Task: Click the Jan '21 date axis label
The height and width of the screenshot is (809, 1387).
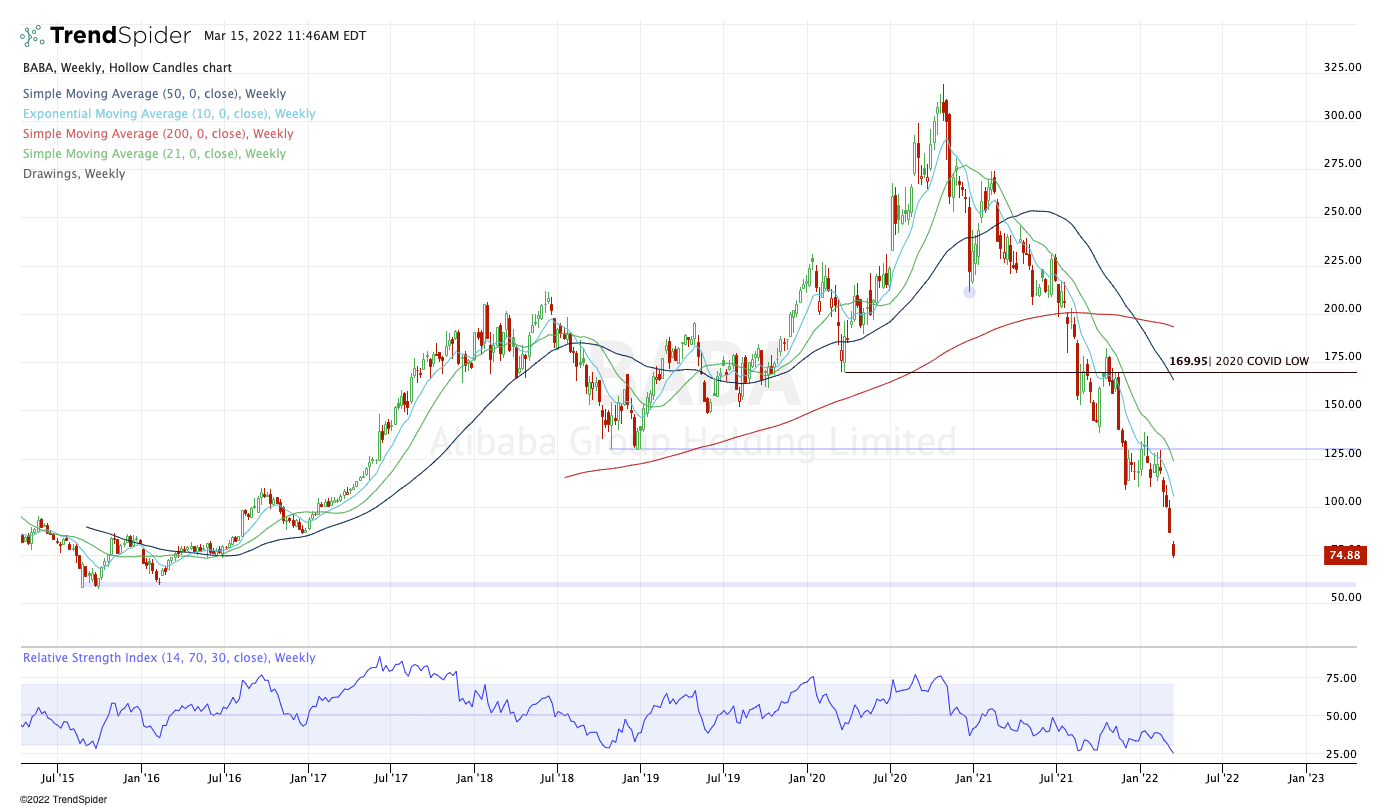Action: pos(973,776)
